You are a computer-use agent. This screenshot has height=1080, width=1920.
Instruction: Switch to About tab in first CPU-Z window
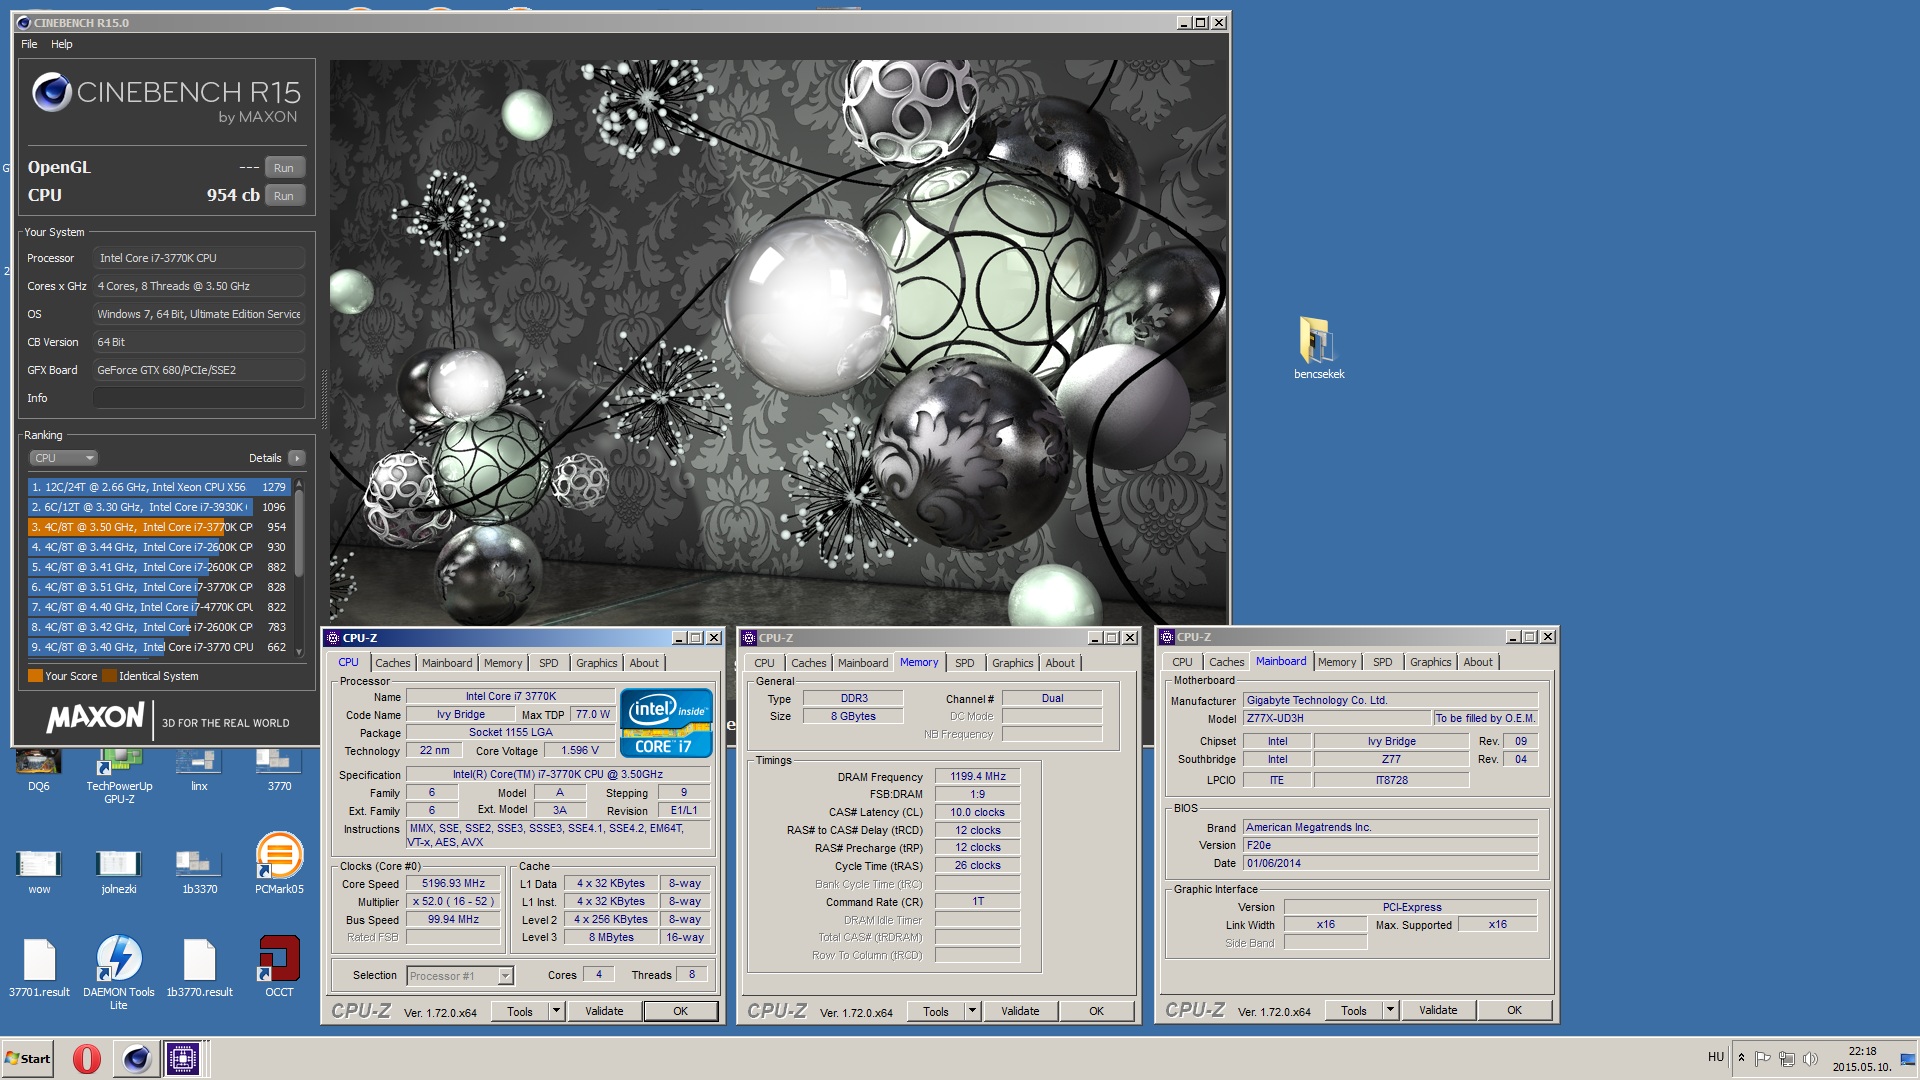click(644, 663)
